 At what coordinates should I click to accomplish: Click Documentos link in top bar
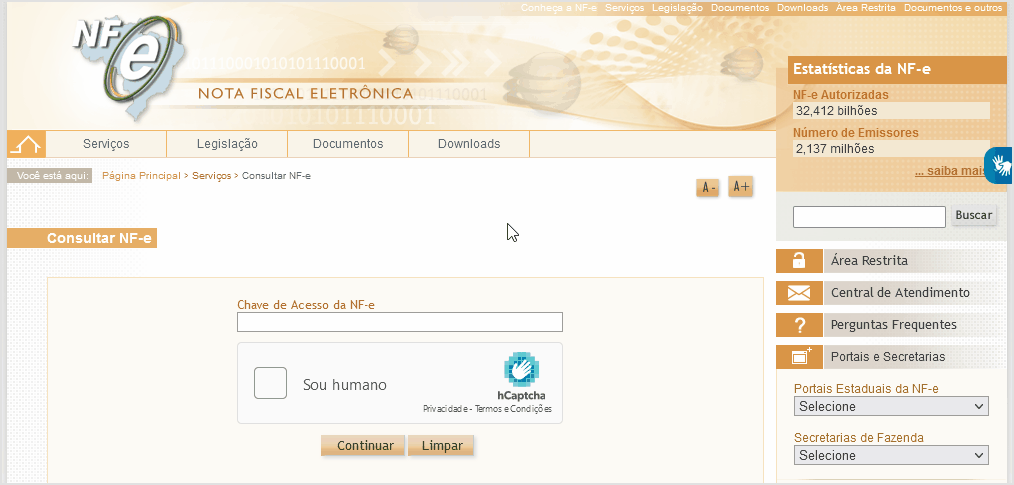pyautogui.click(x=740, y=8)
